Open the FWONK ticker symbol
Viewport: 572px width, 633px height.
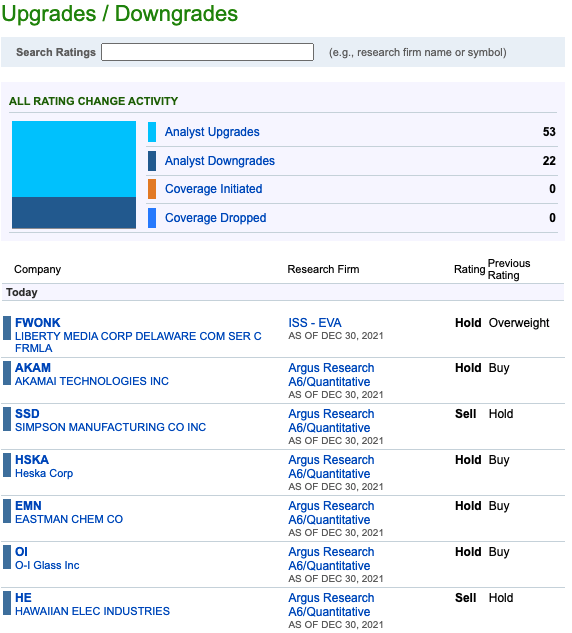click(38, 323)
